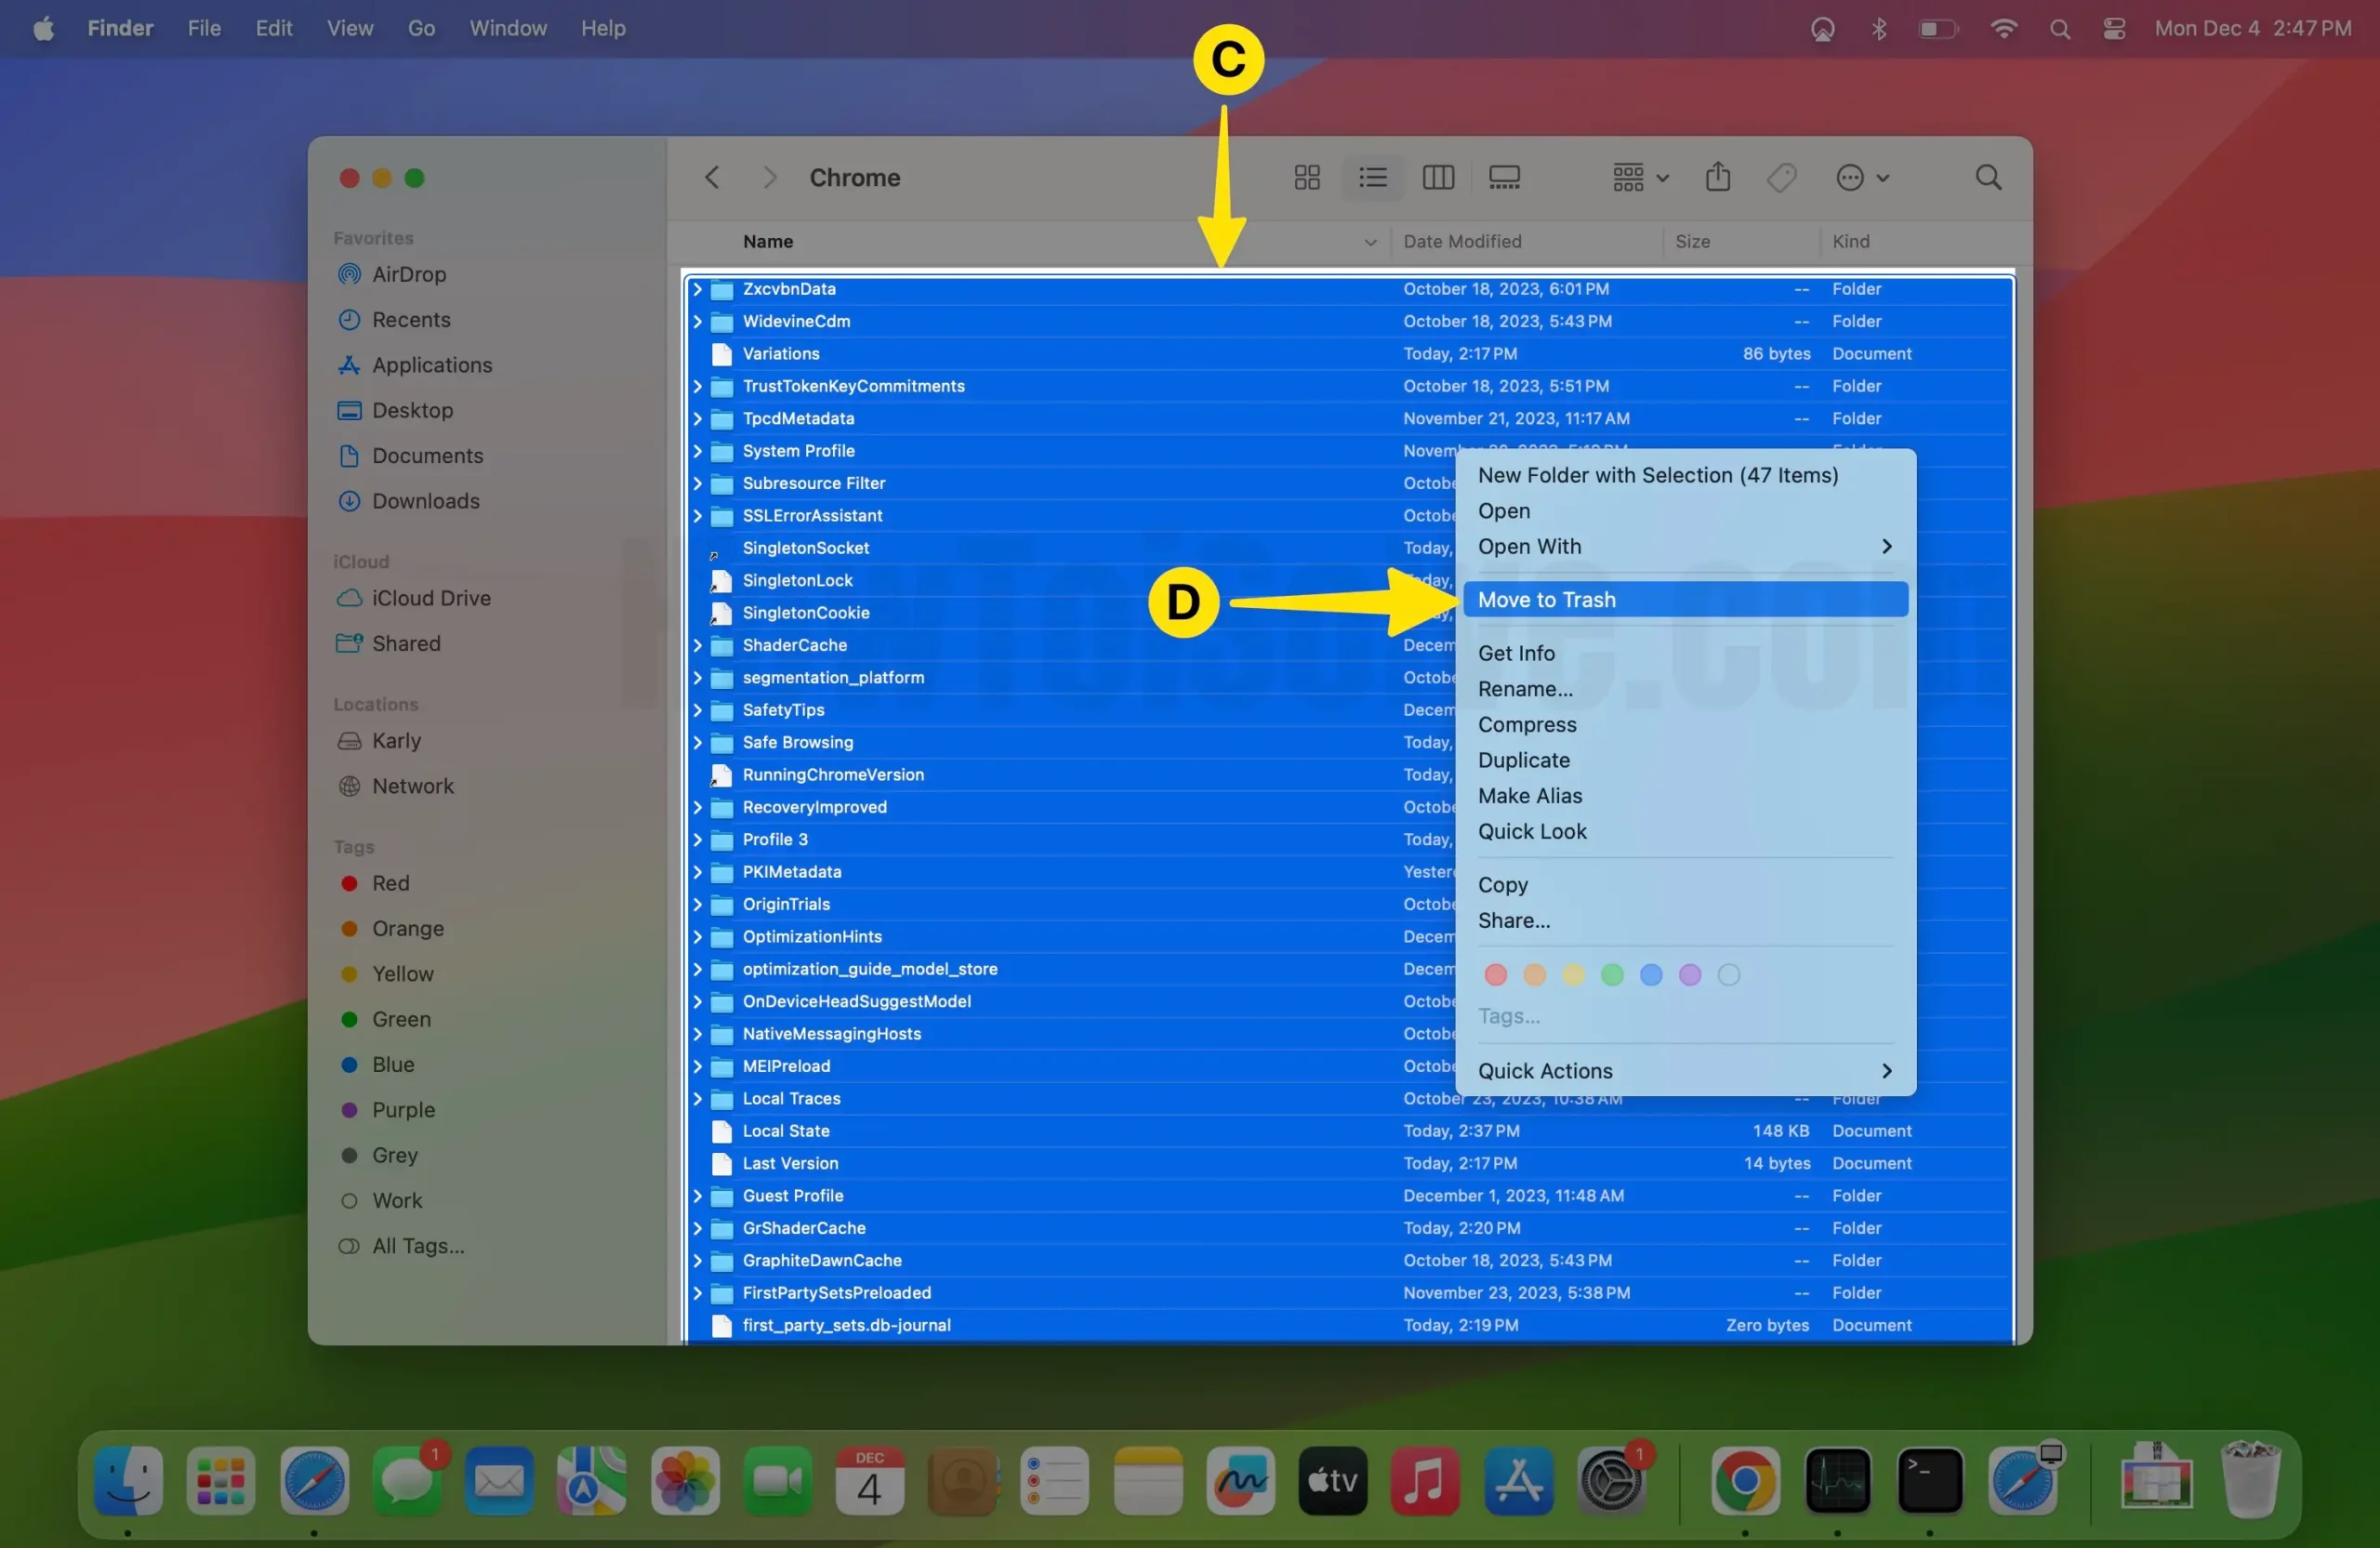Apply the blue tag color dot
The width and height of the screenshot is (2380, 1548).
click(1651, 975)
